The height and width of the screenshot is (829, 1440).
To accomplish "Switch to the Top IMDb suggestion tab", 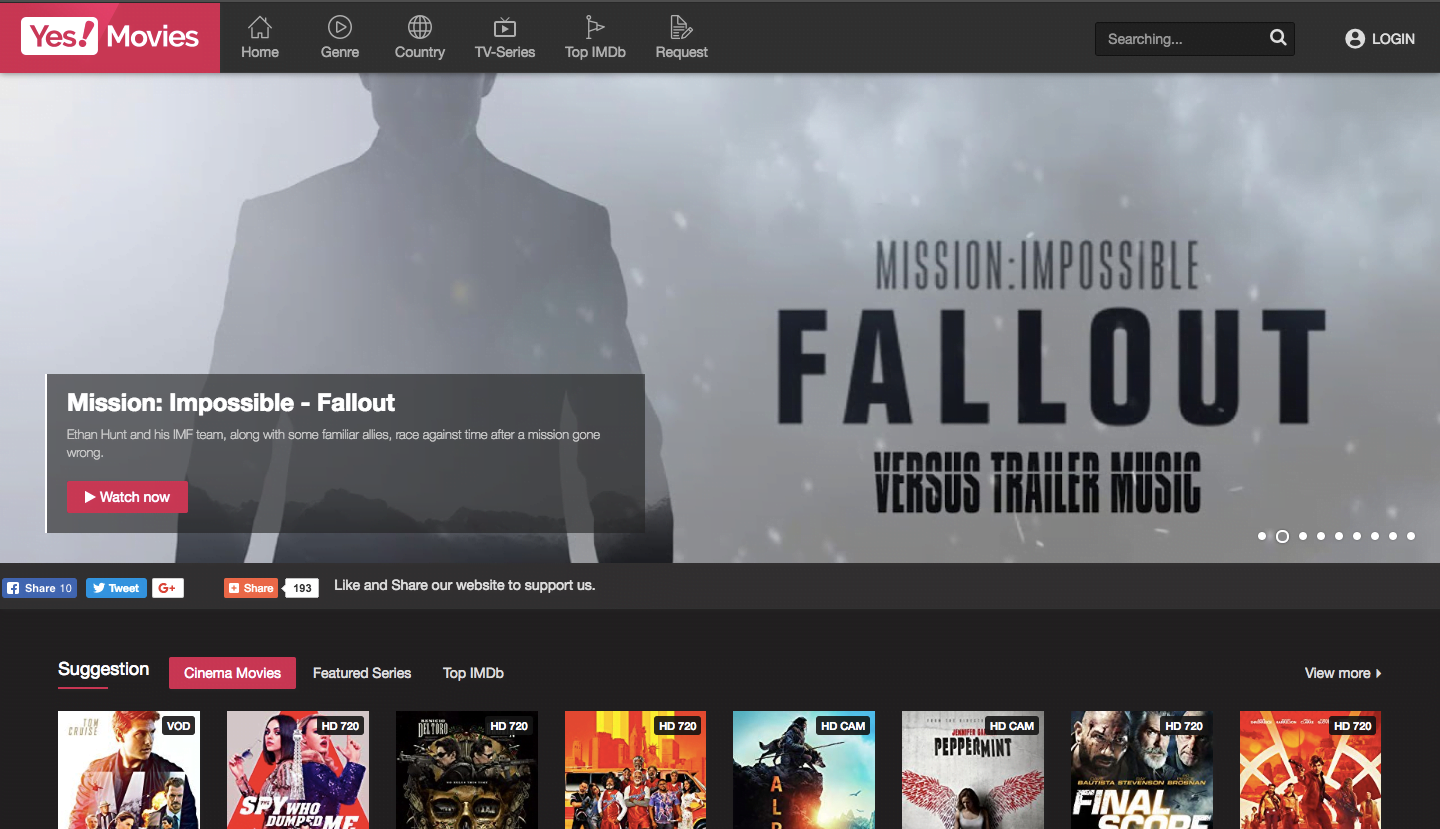I will tap(473, 673).
